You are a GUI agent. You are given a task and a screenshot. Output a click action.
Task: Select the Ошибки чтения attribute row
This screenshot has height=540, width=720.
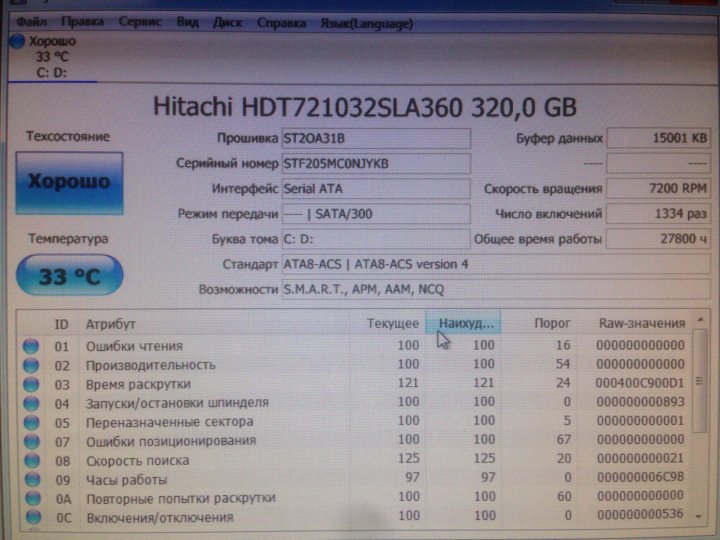[356, 345]
